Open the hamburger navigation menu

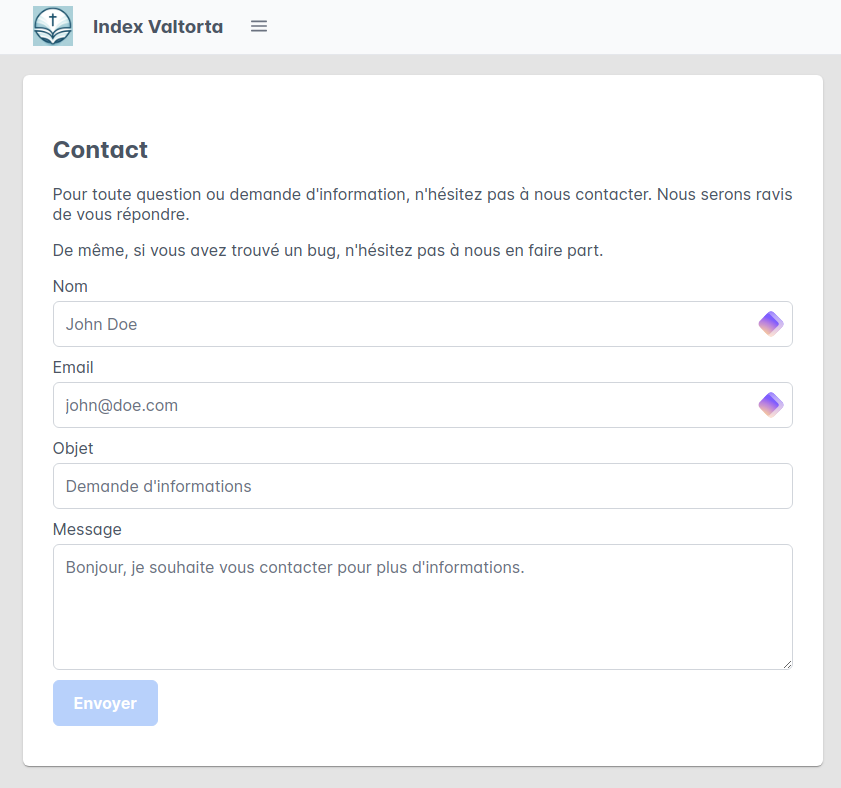(x=259, y=26)
